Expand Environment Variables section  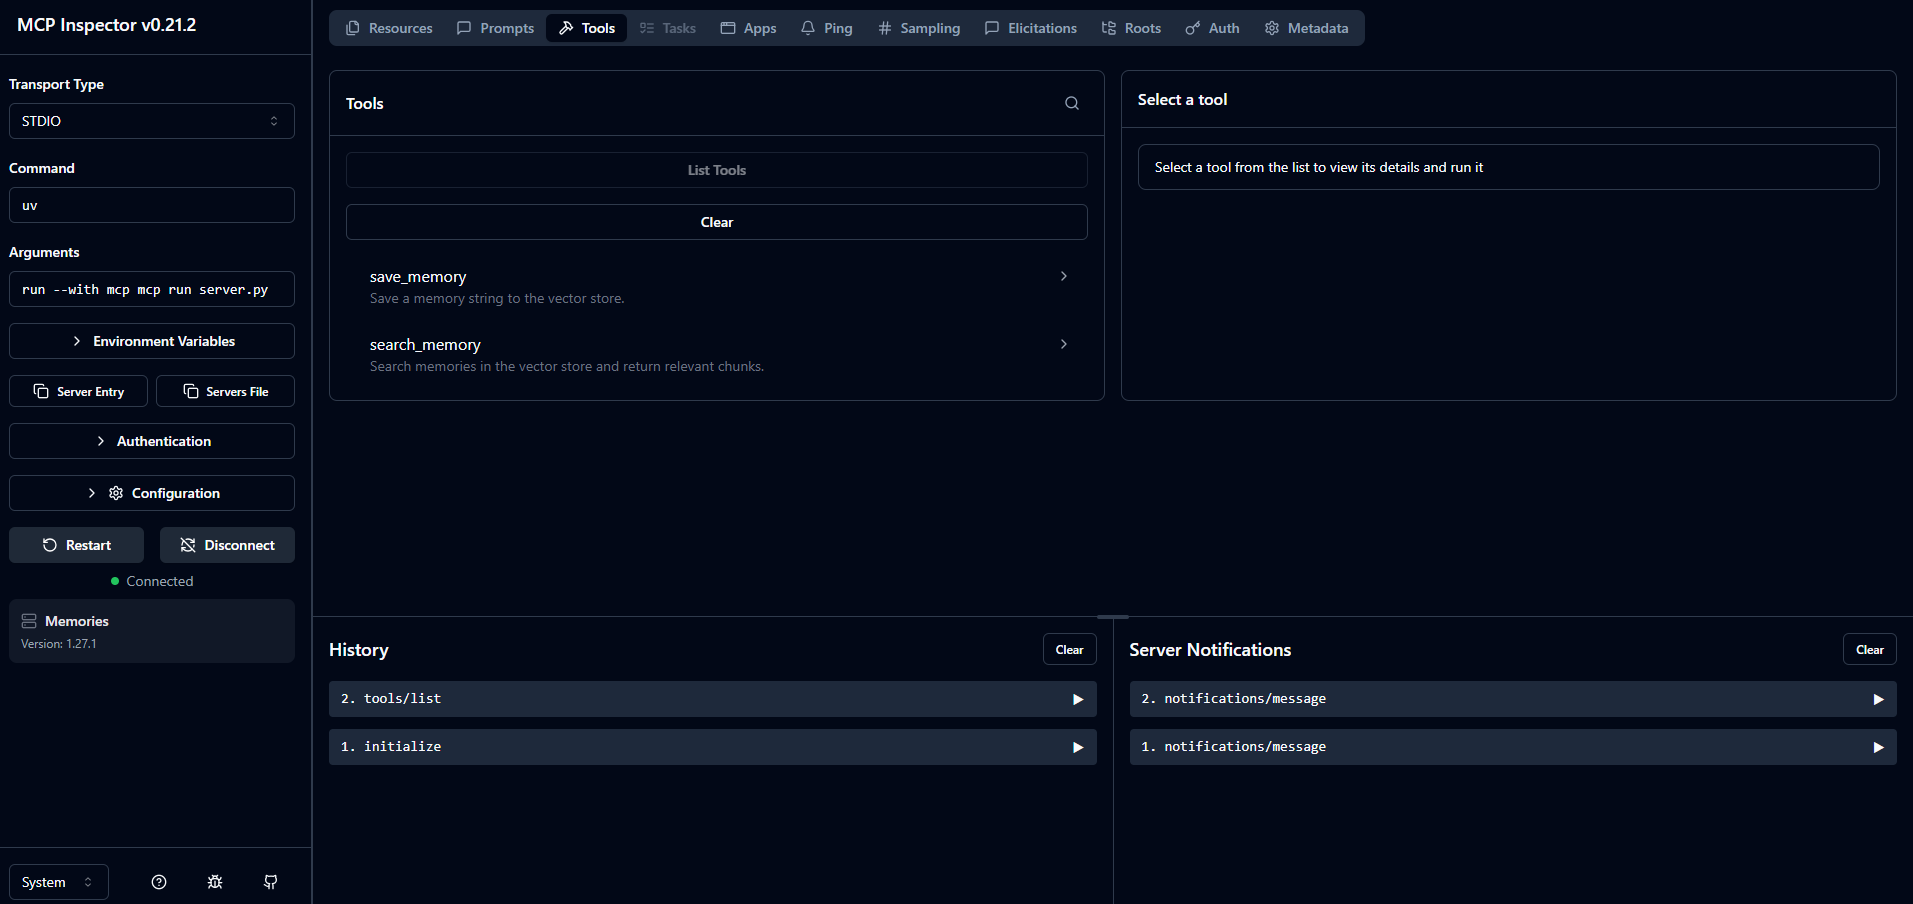(152, 341)
